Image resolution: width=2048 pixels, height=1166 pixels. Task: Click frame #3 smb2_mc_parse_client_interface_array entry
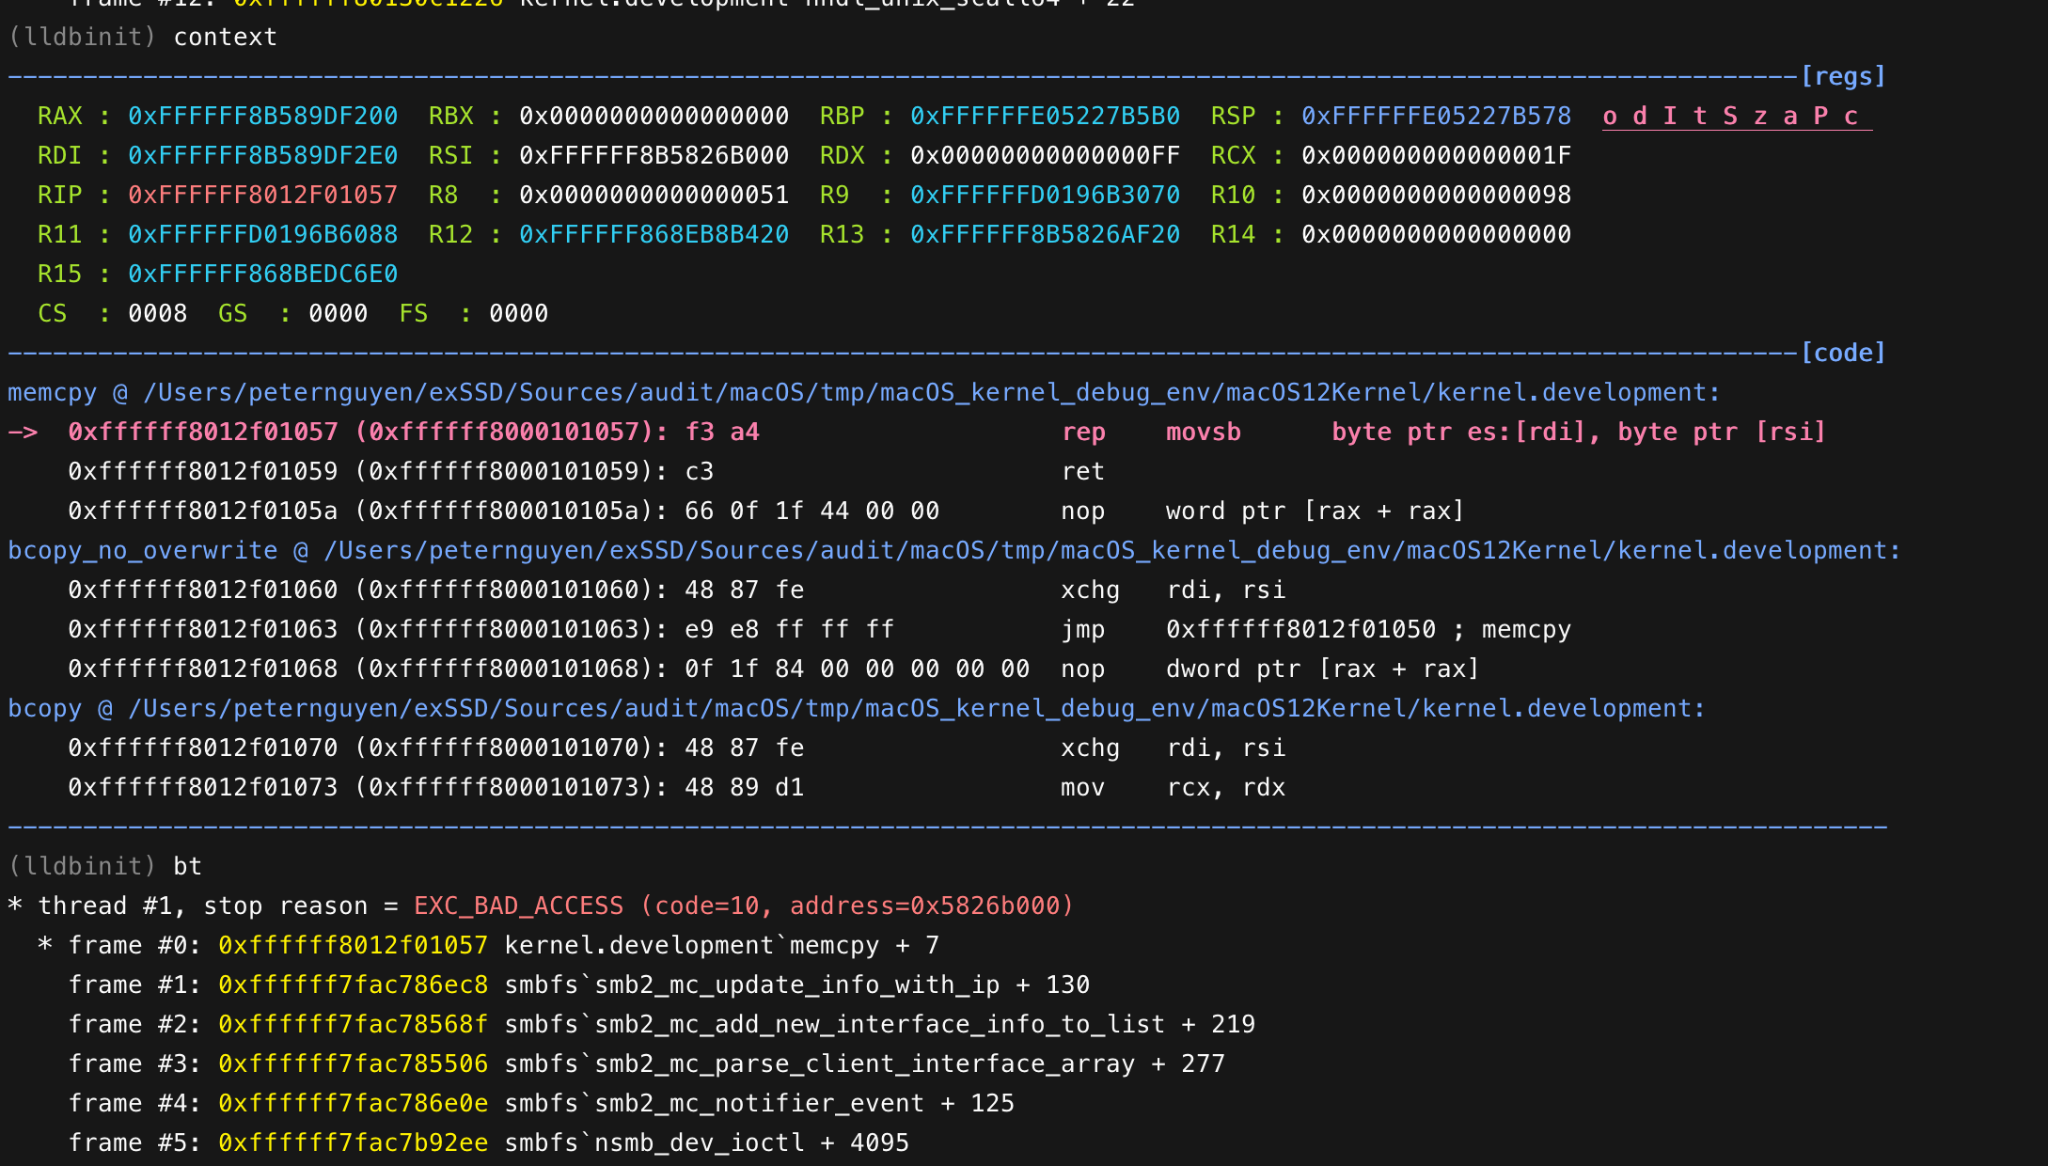(x=864, y=1064)
